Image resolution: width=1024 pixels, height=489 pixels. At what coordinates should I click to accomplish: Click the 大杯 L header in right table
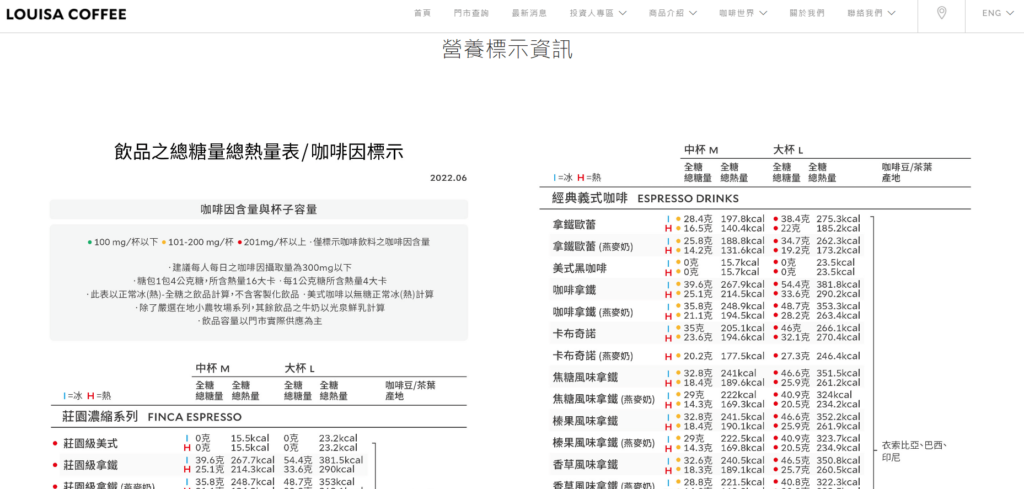[788, 150]
